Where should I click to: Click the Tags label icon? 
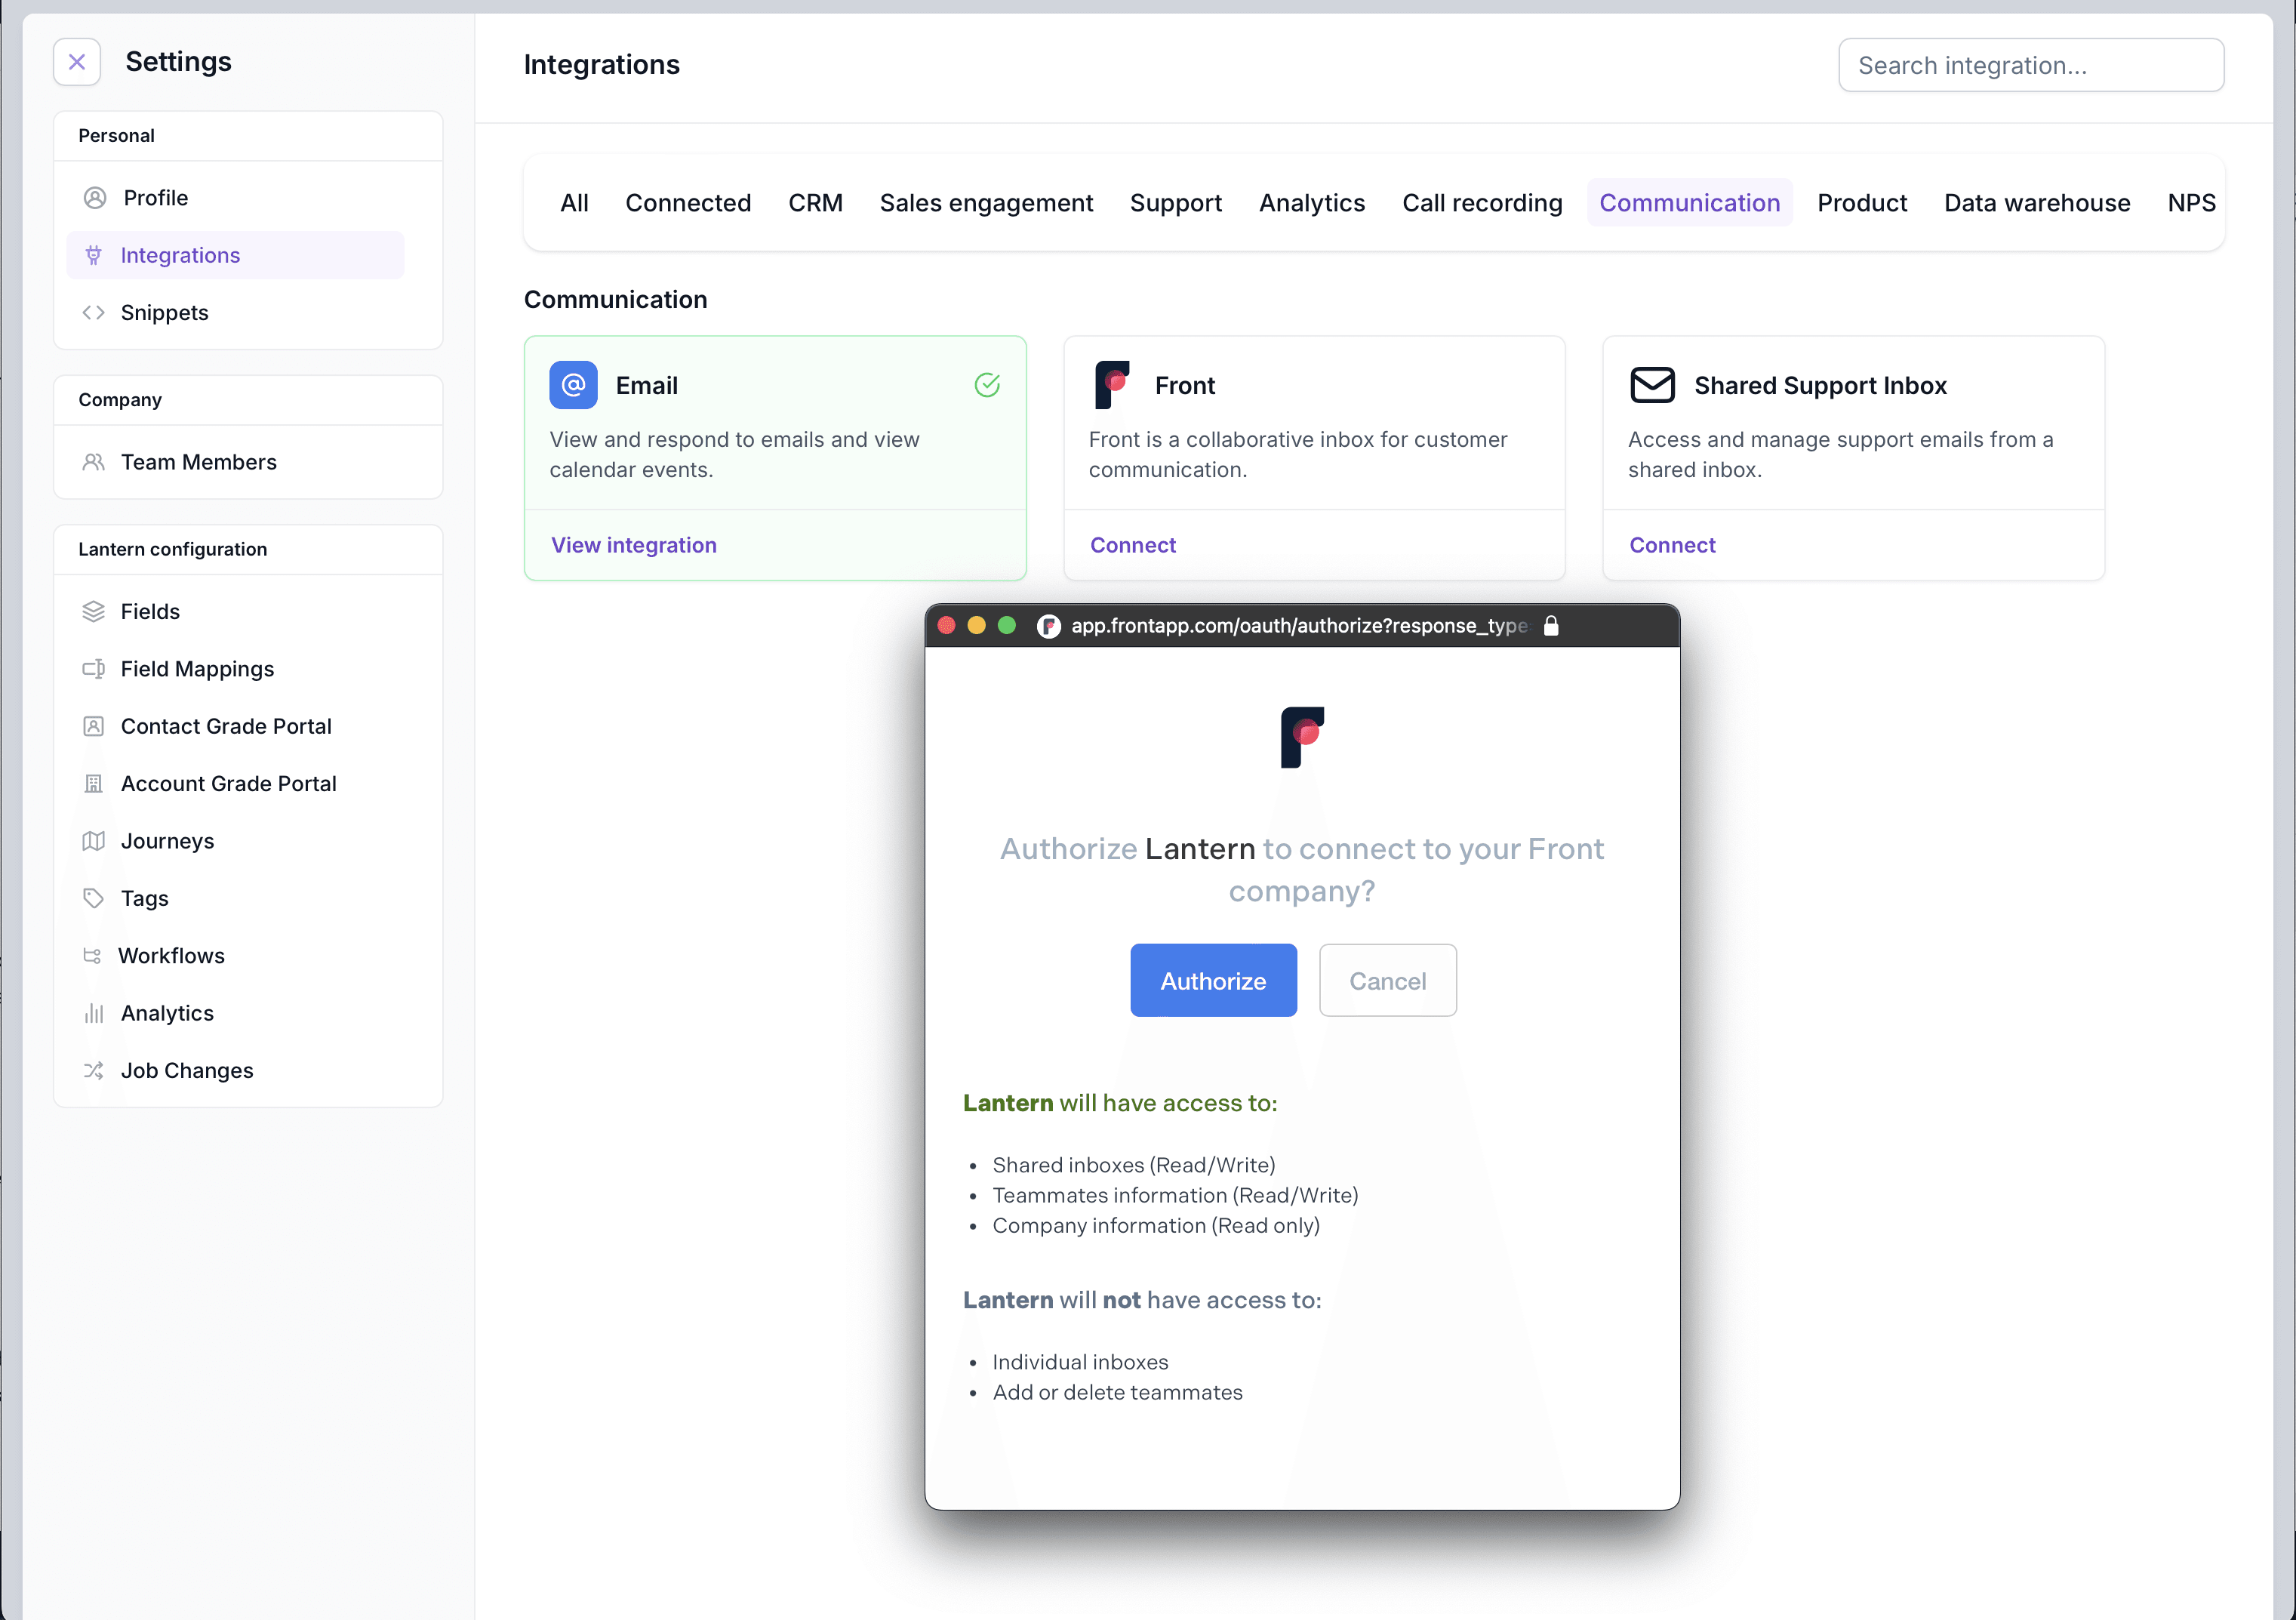tap(93, 898)
